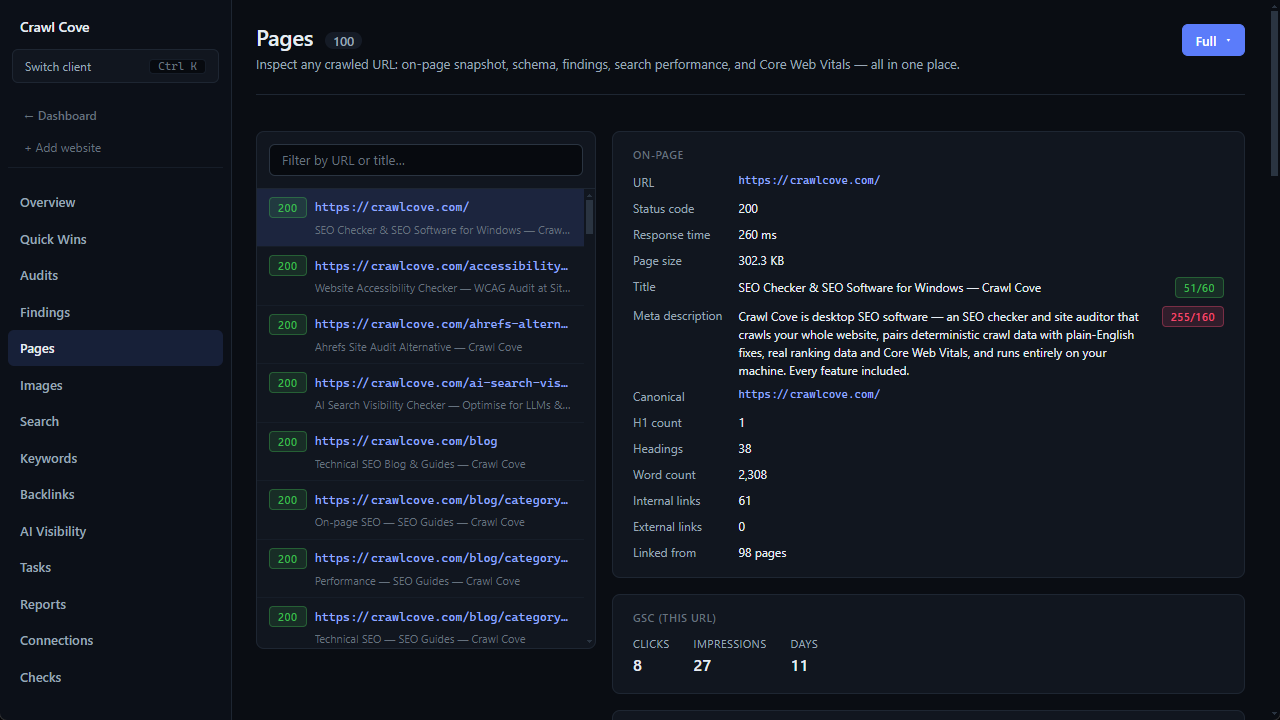Click the 100 pages count badge
Image resolution: width=1280 pixels, height=720 pixels.
coord(344,41)
